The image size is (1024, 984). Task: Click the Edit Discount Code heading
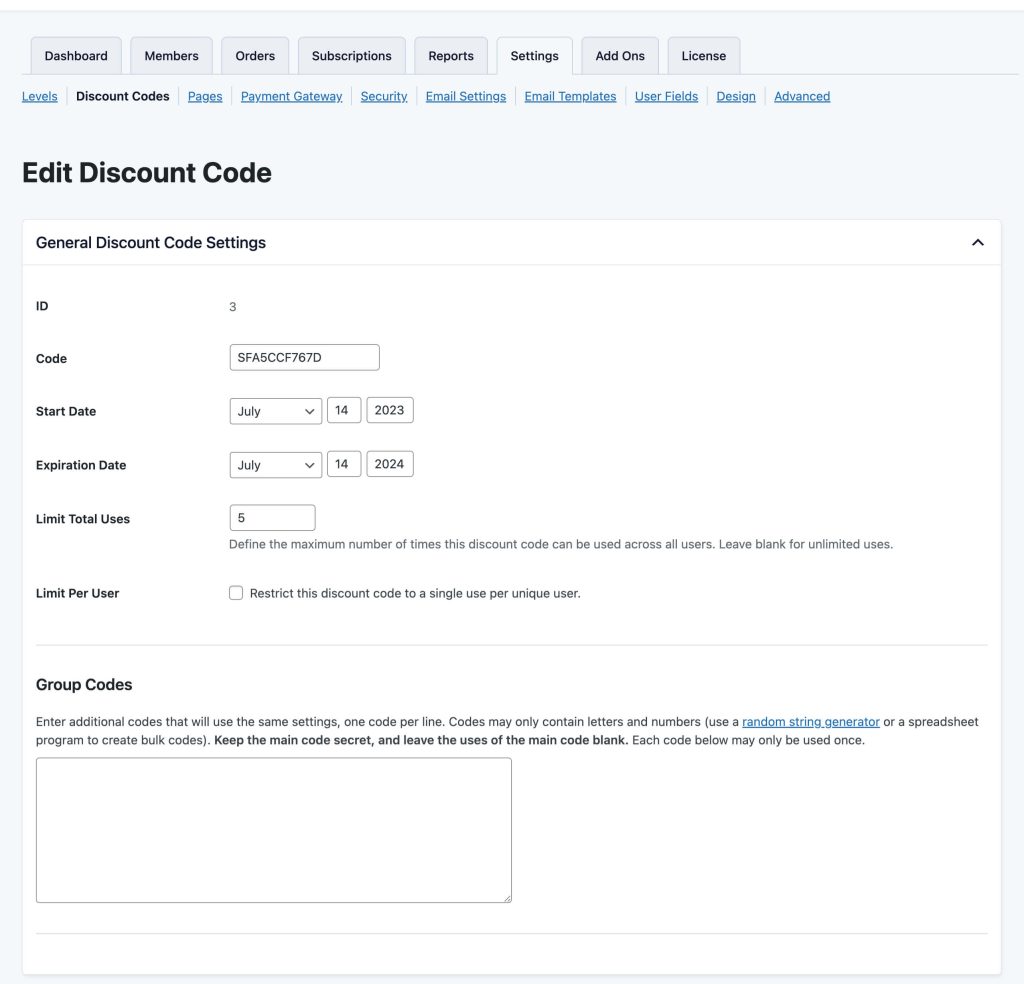147,173
